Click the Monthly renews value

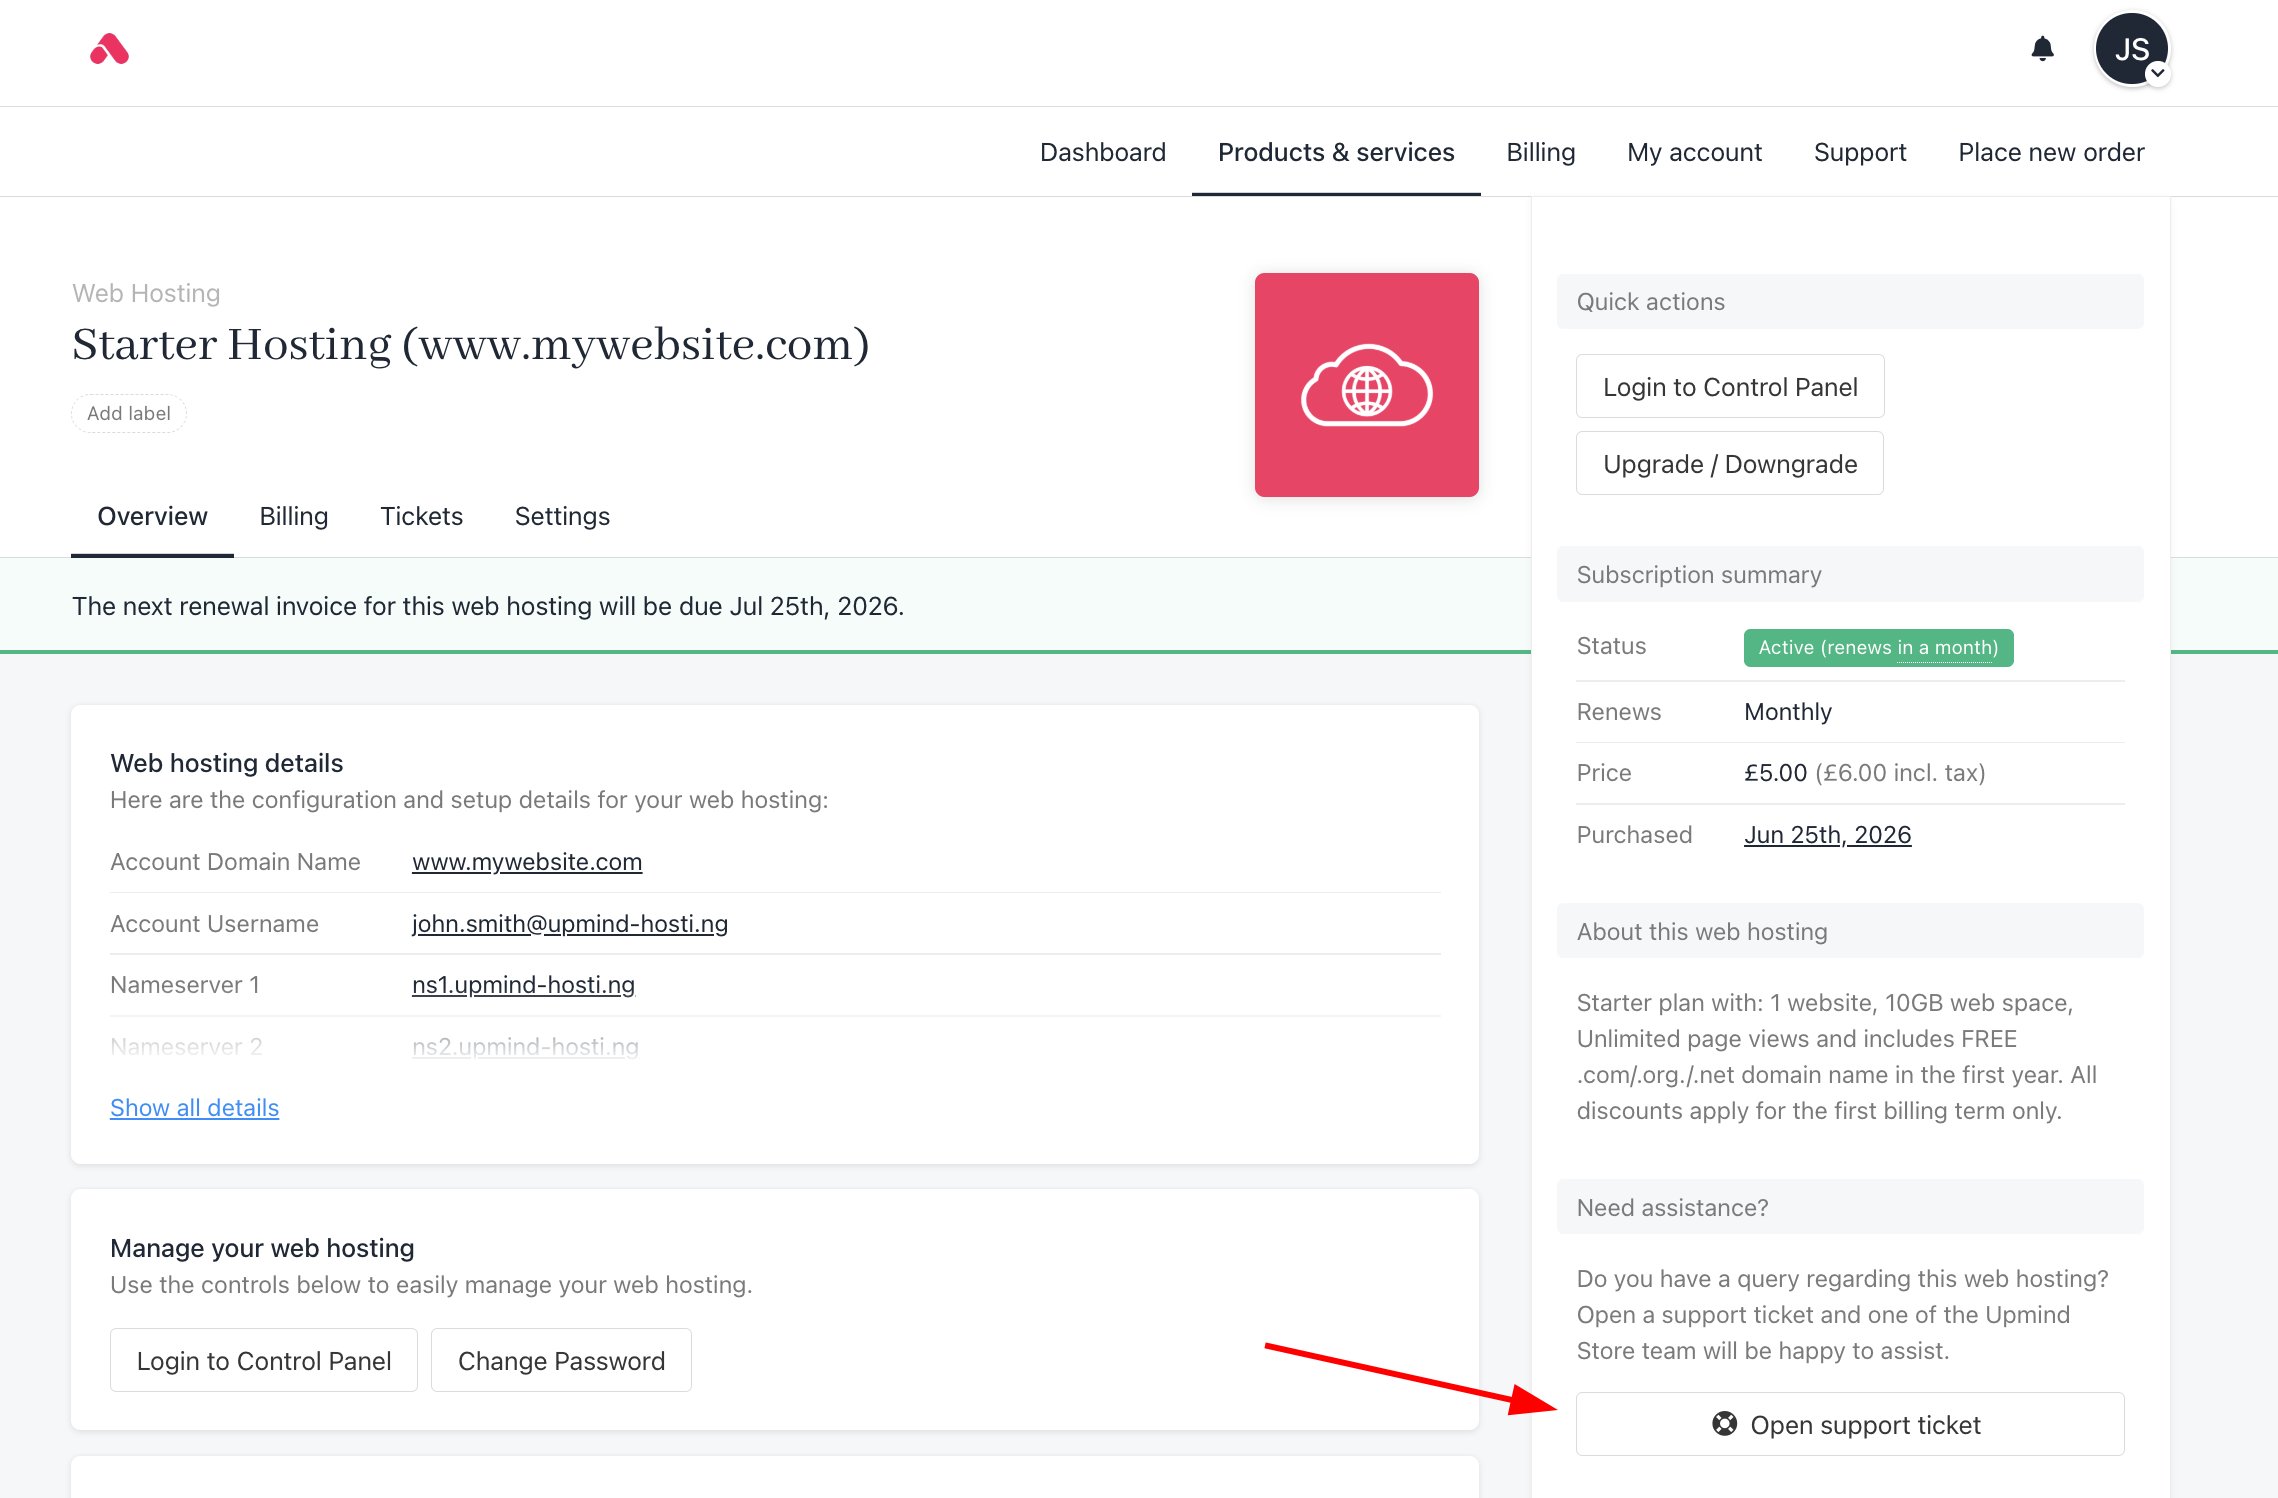[1787, 712]
